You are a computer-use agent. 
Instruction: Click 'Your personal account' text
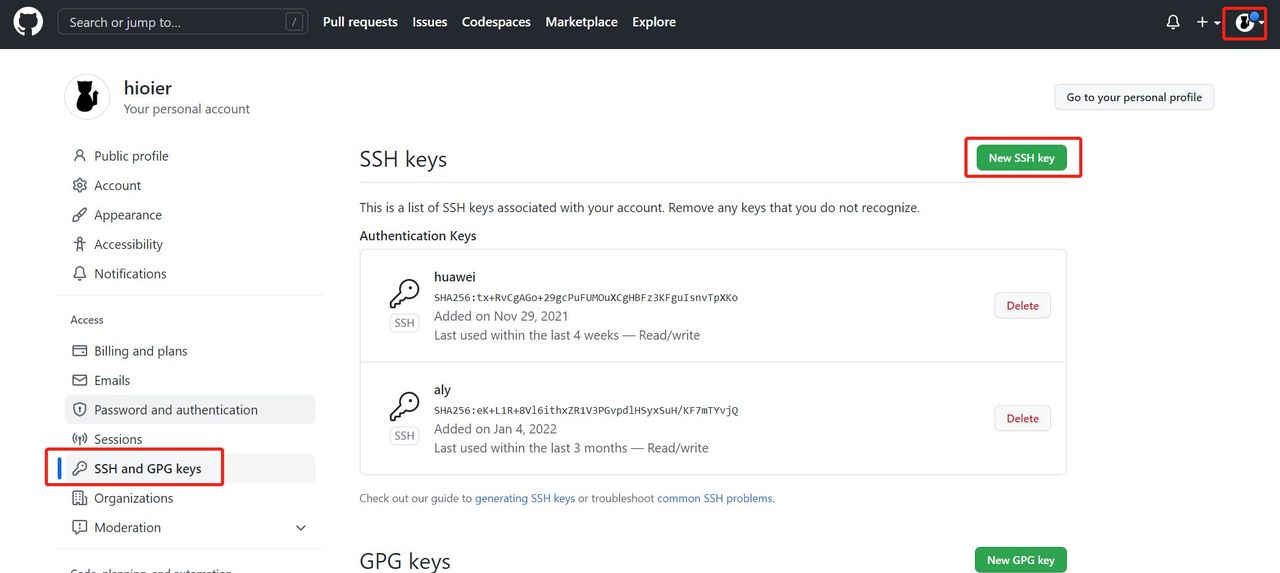(x=187, y=109)
